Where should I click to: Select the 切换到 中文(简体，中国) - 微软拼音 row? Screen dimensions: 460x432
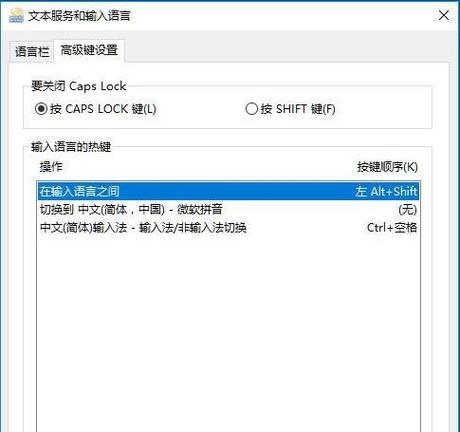pyautogui.click(x=229, y=209)
